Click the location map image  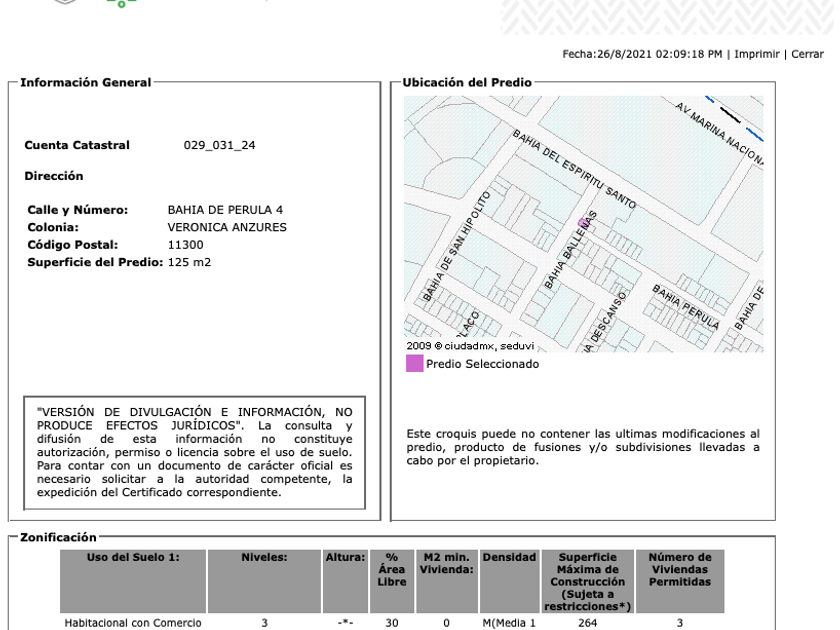[583, 224]
